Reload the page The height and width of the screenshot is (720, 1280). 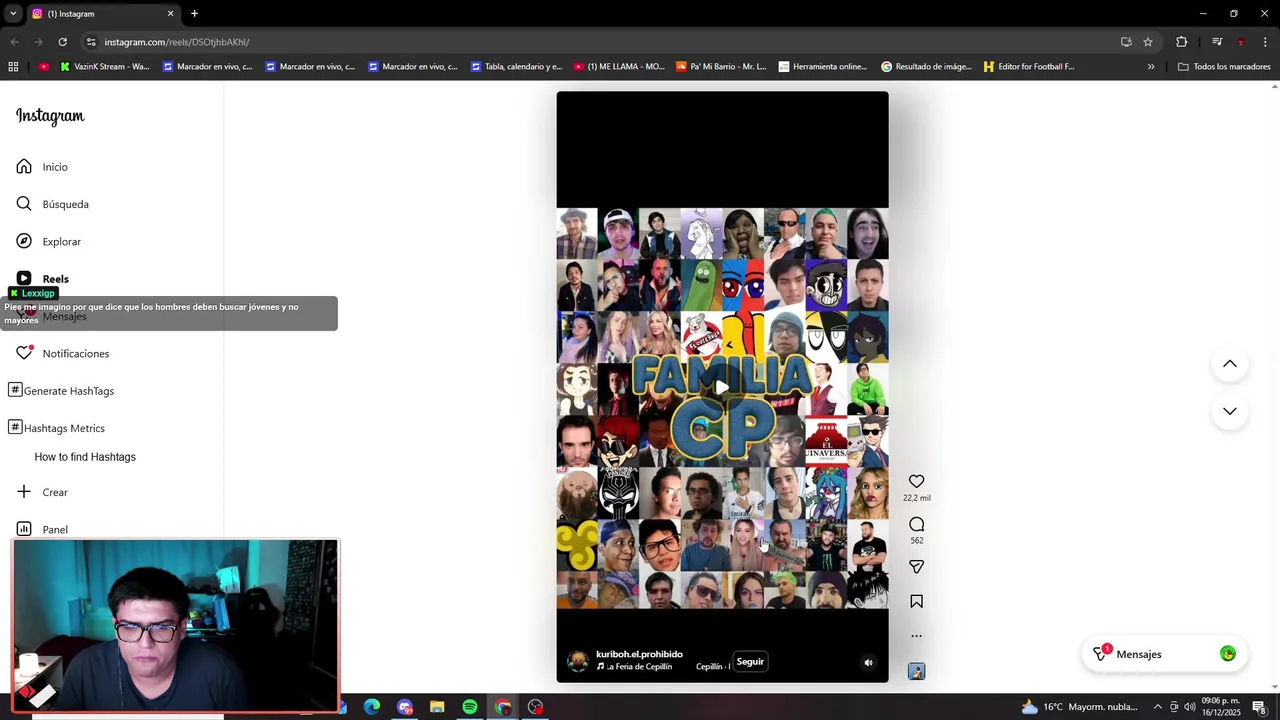pyautogui.click(x=62, y=42)
